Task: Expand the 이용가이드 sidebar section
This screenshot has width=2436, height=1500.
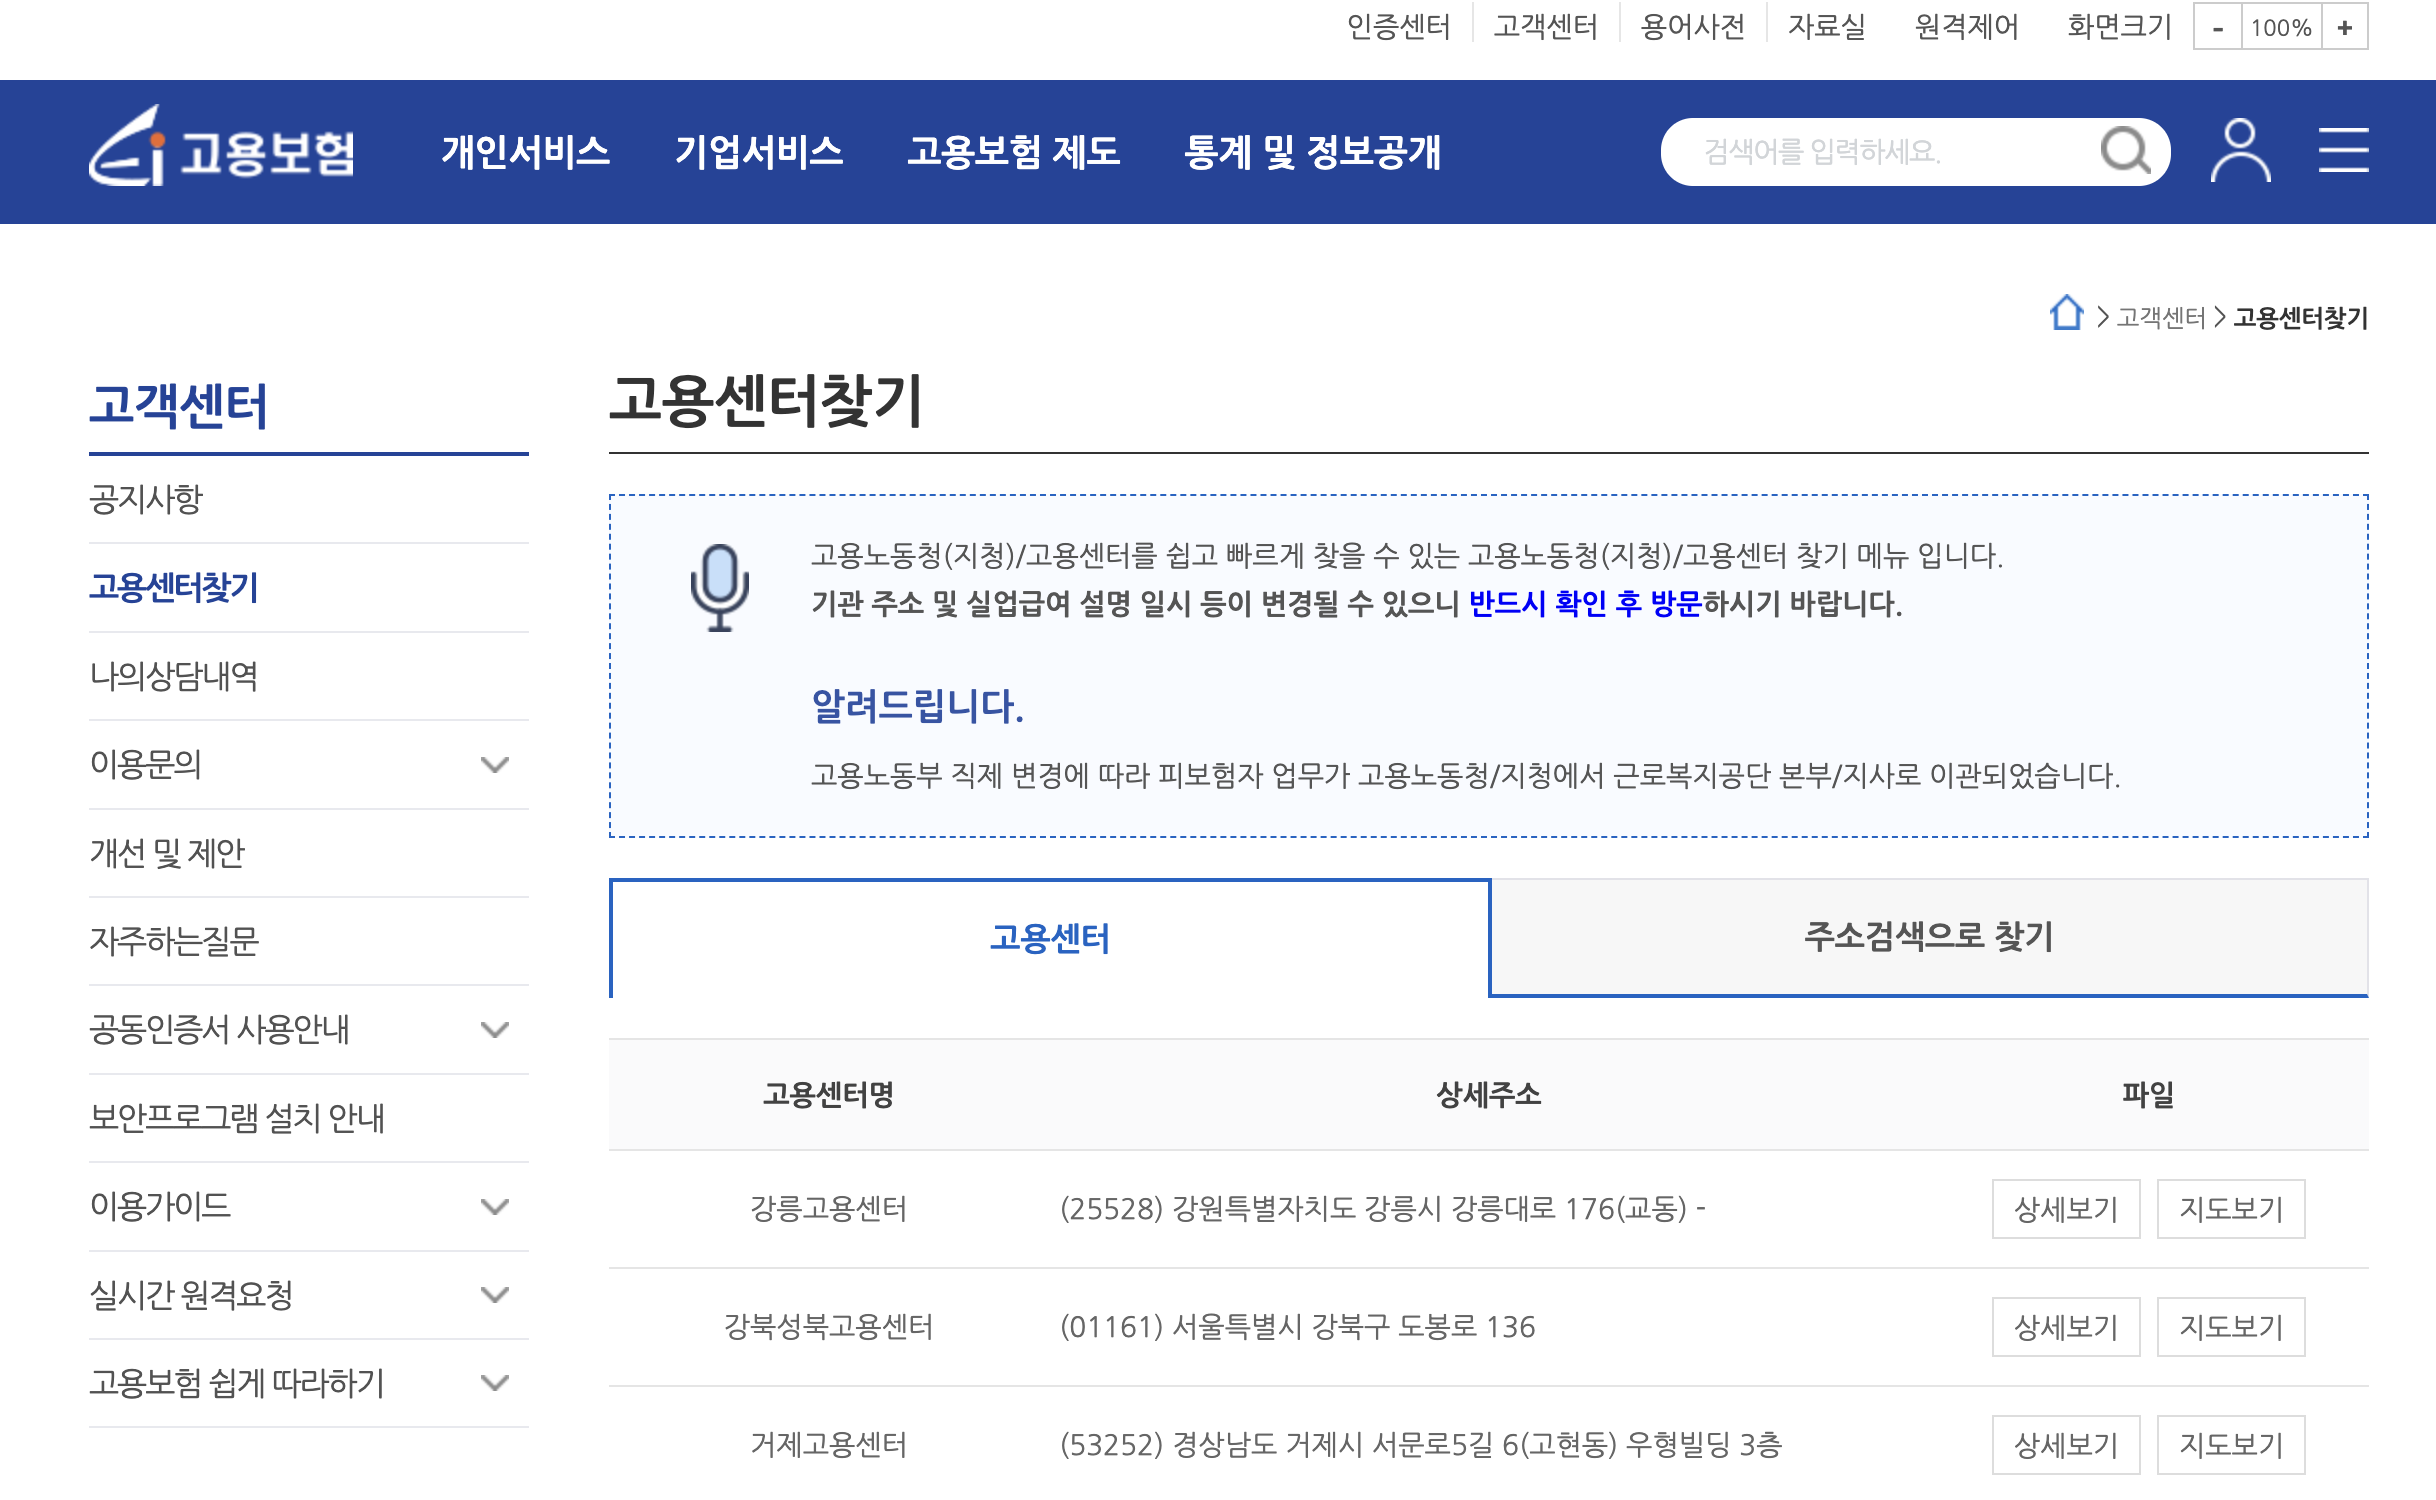Action: 494,1206
